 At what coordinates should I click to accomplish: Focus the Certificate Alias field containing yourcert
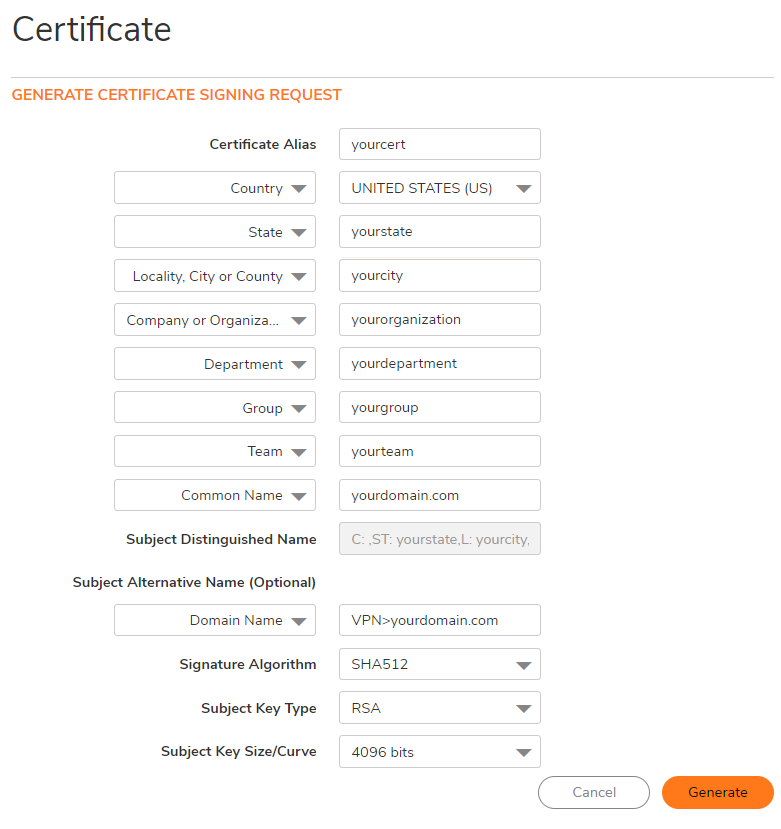pyautogui.click(x=439, y=144)
